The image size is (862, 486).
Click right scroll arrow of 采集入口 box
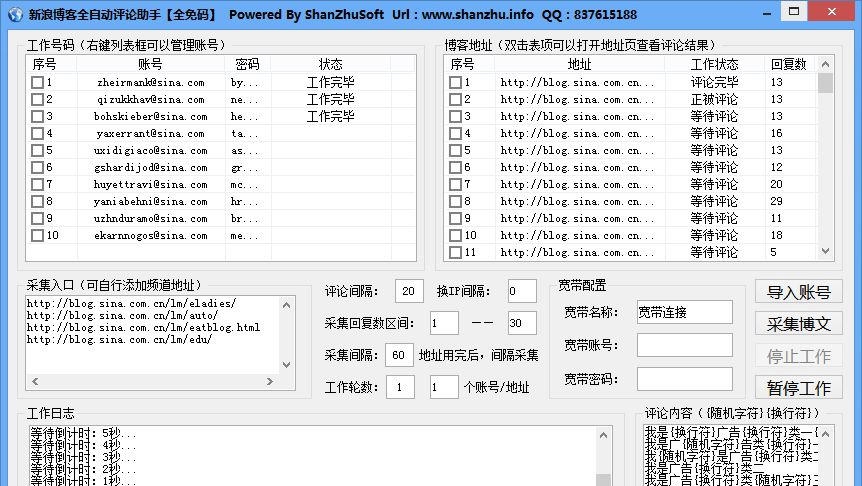tap(270, 381)
